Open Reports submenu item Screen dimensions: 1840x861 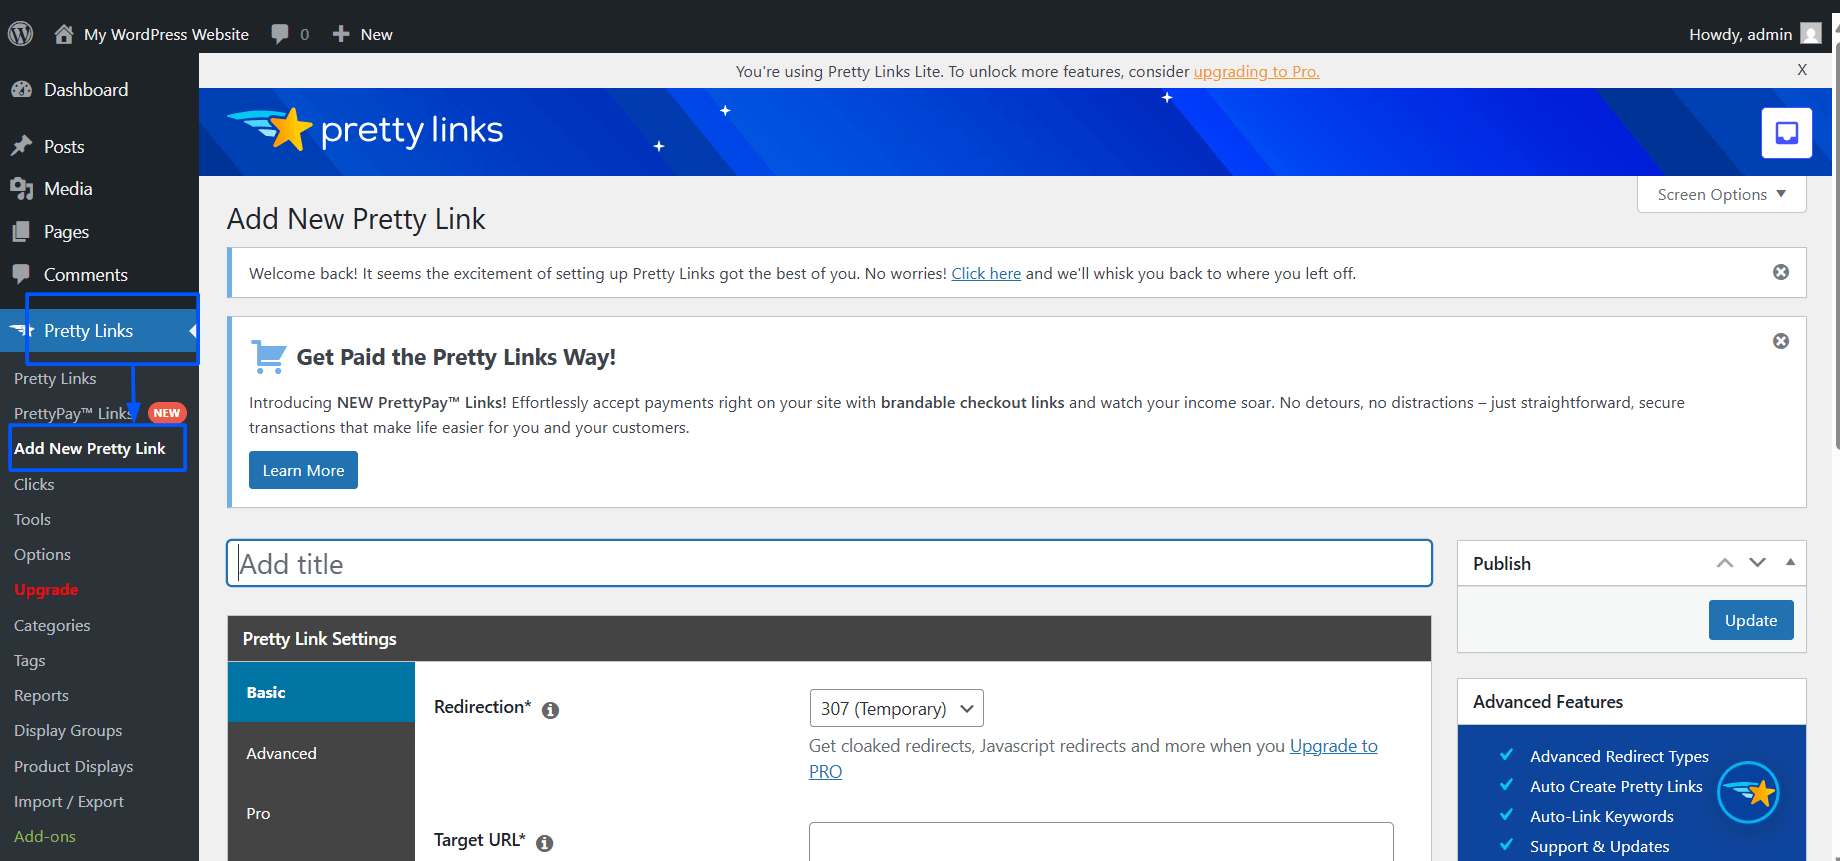(x=41, y=695)
